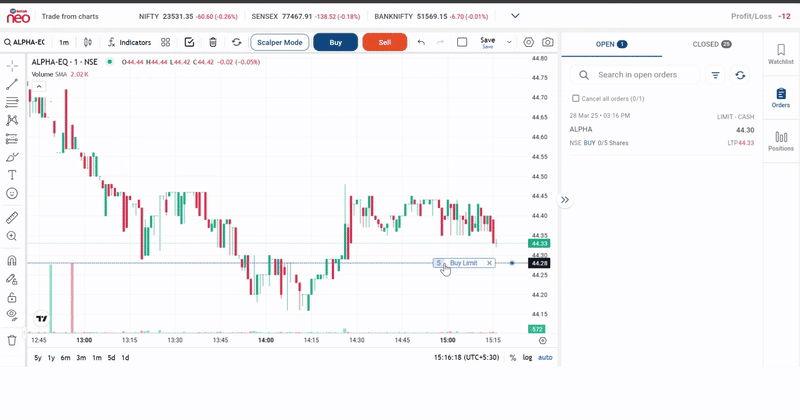The image size is (800, 420).
Task: Open the 1m timeframe interval dropdown
Action: (x=64, y=42)
